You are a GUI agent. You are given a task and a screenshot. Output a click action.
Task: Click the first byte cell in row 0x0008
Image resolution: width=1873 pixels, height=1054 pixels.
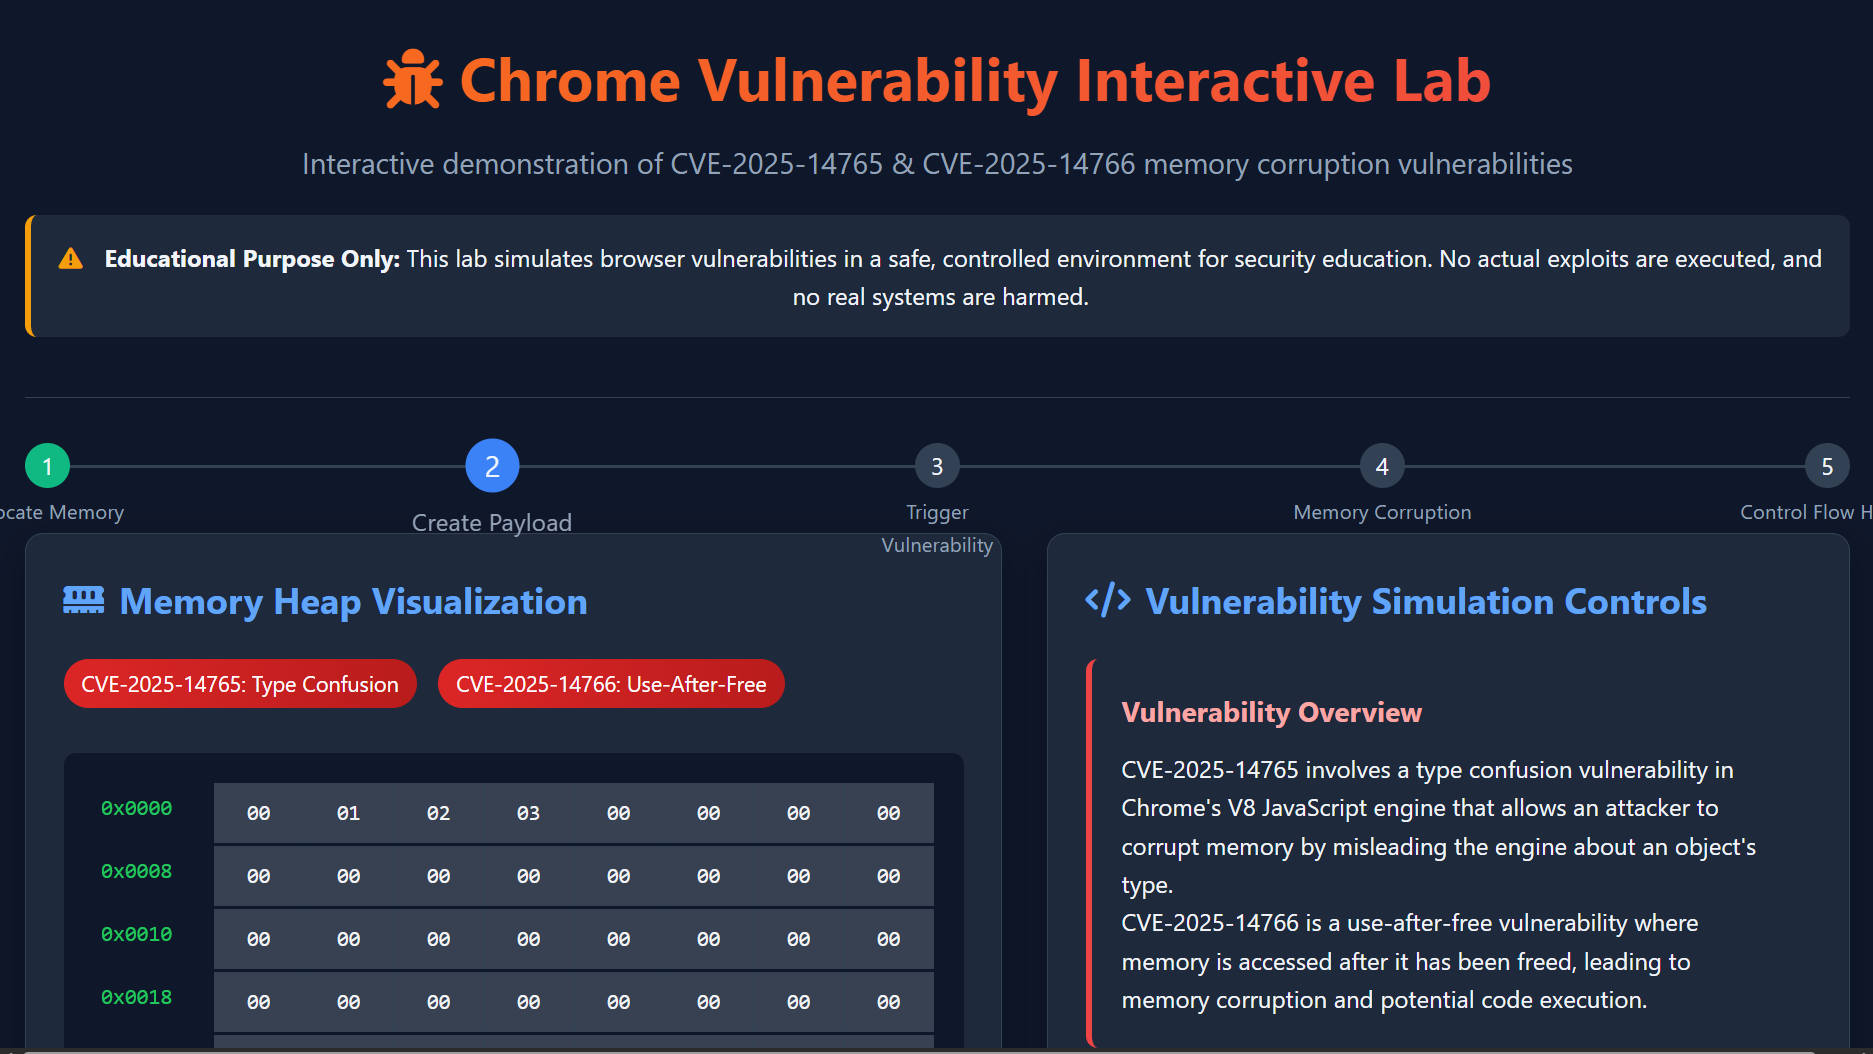click(x=259, y=876)
